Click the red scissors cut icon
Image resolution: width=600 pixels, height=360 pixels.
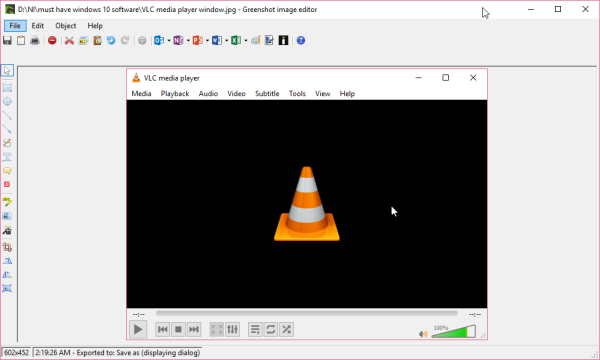(69, 40)
